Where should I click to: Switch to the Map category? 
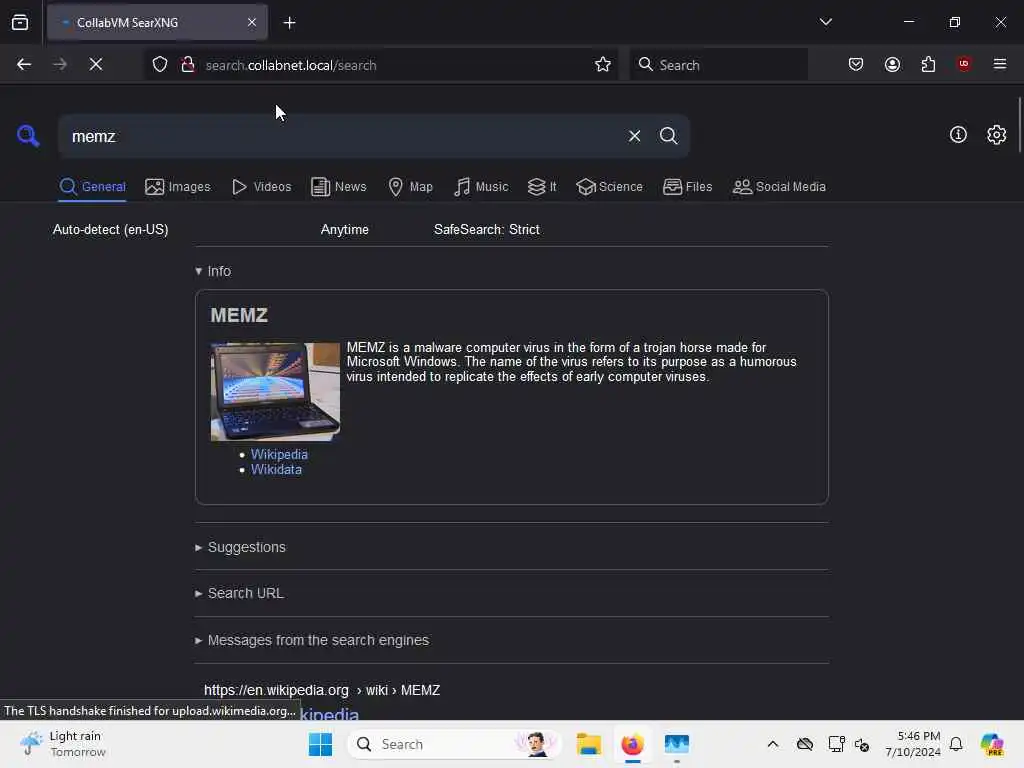pos(410,187)
